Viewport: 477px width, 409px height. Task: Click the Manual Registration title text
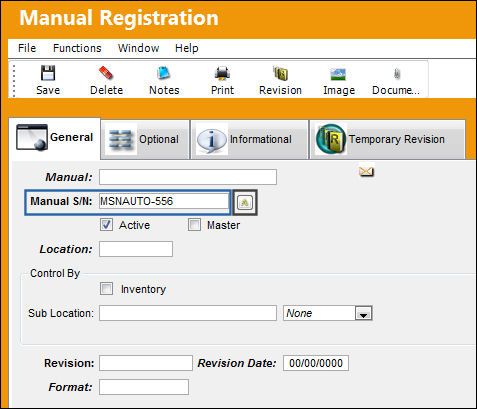pyautogui.click(x=119, y=18)
